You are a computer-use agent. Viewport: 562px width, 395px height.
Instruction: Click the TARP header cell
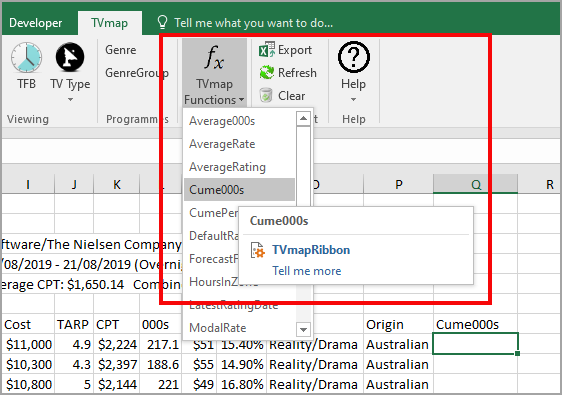(74, 324)
